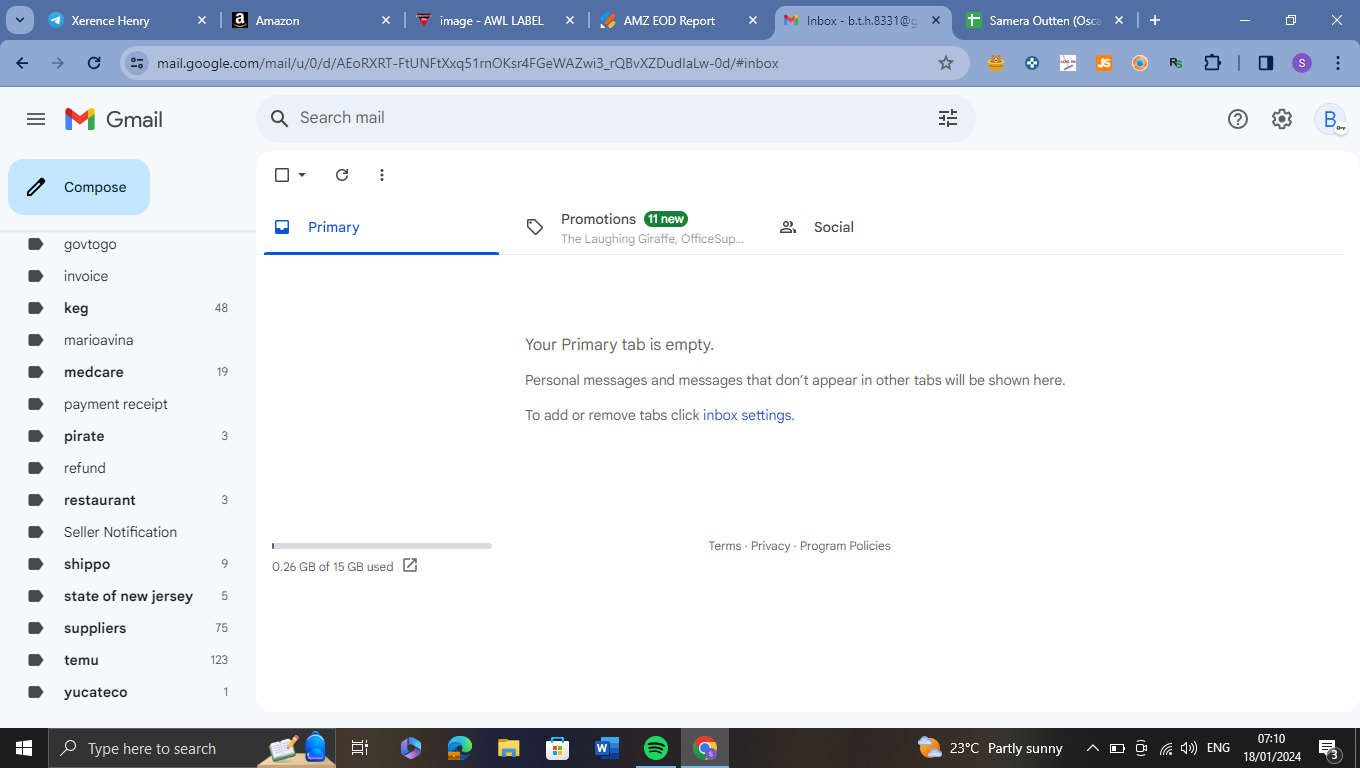Go back to the previous page
This screenshot has height=768, width=1360.
click(22, 63)
